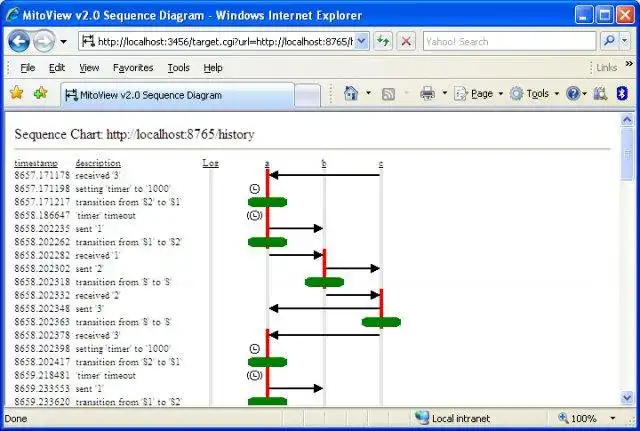The image size is (640, 431).
Task: Click the Back navigation button
Action: 19,41
